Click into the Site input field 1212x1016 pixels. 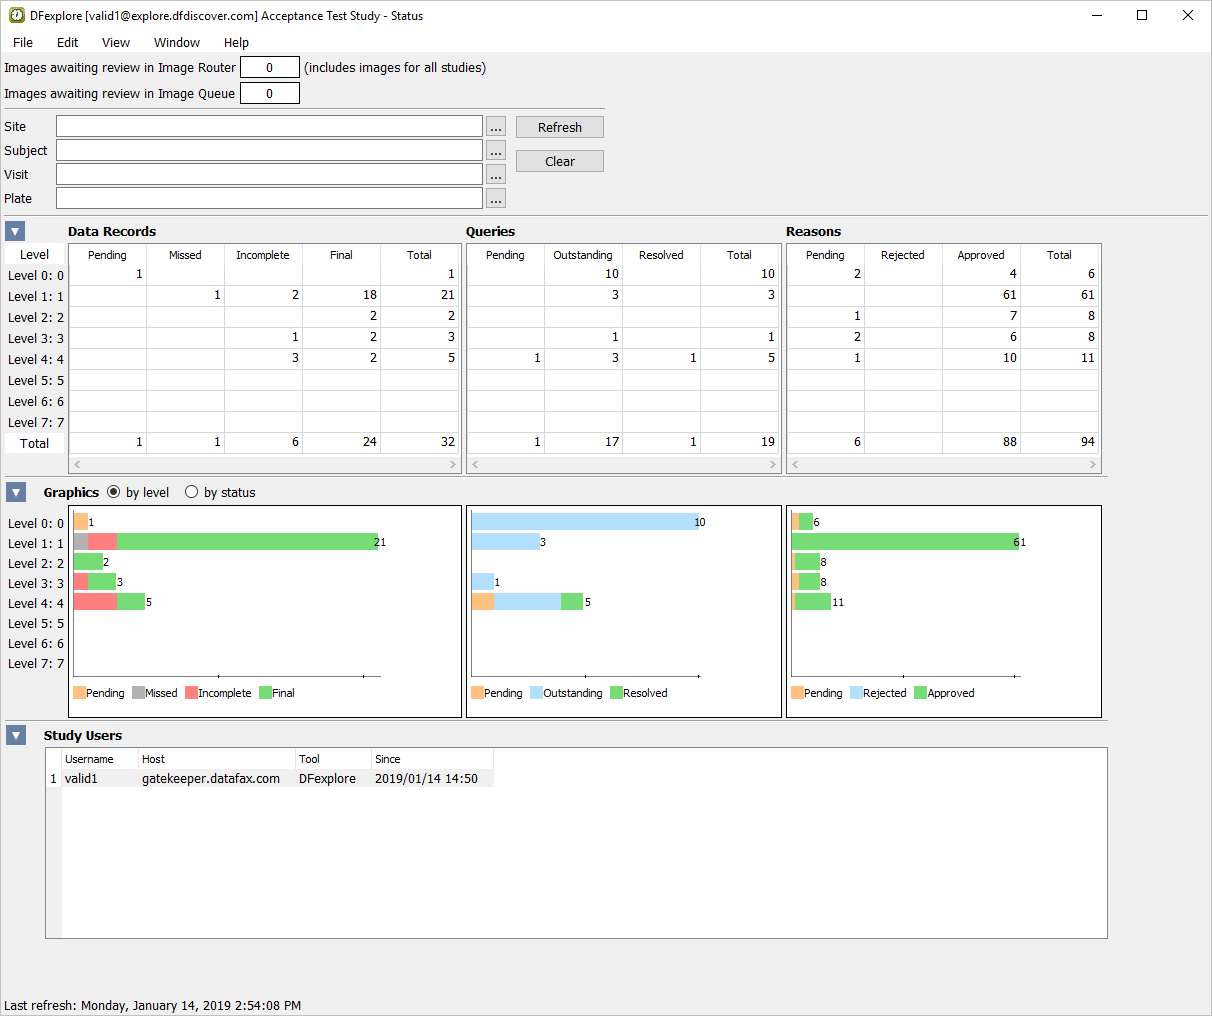[x=269, y=127]
